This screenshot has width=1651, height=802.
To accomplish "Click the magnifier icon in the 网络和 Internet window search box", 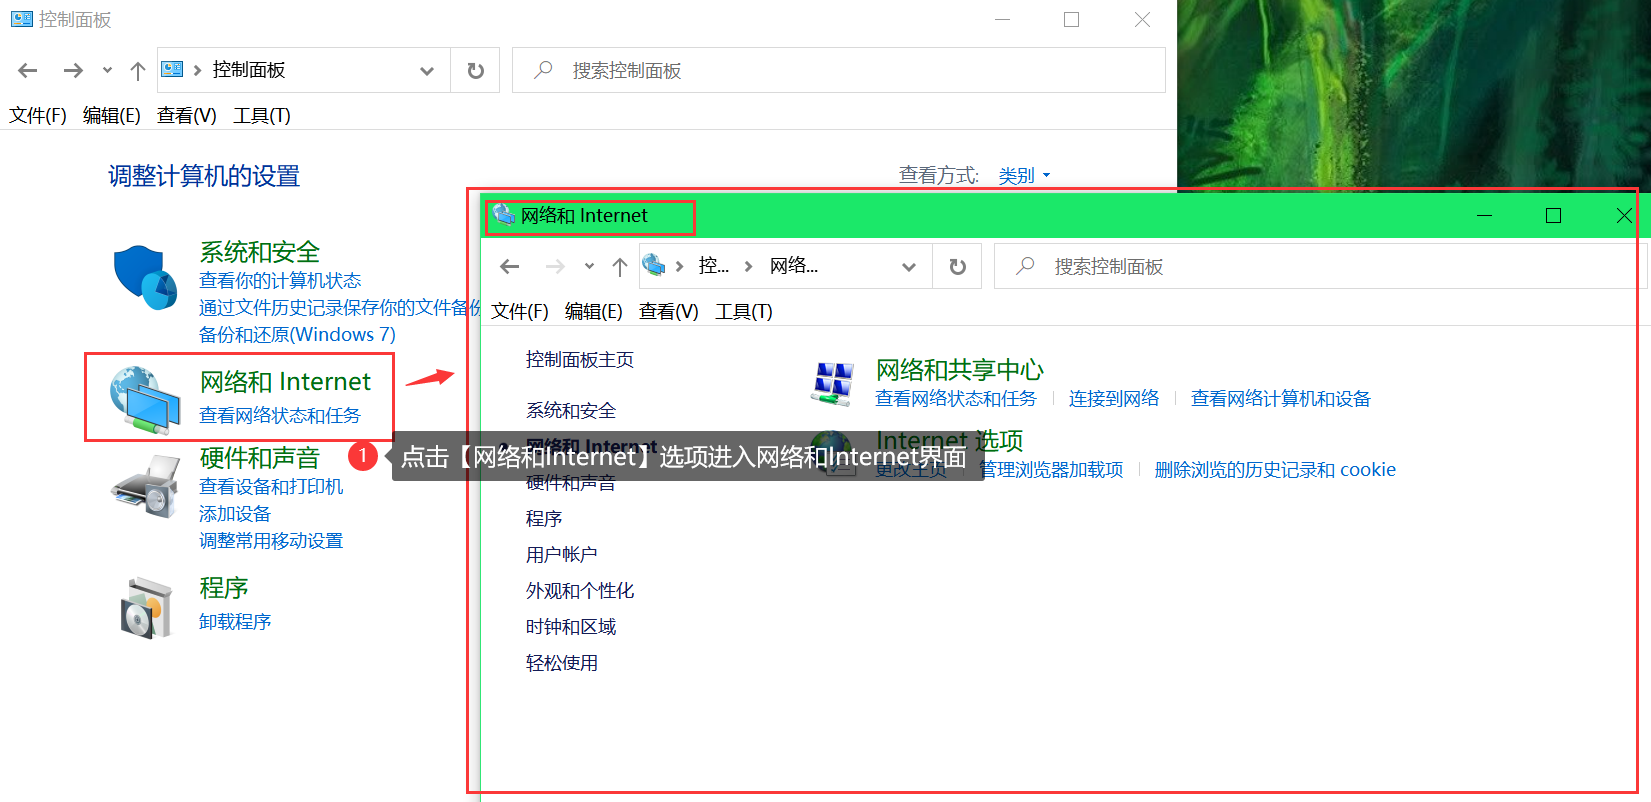I will point(1025,266).
